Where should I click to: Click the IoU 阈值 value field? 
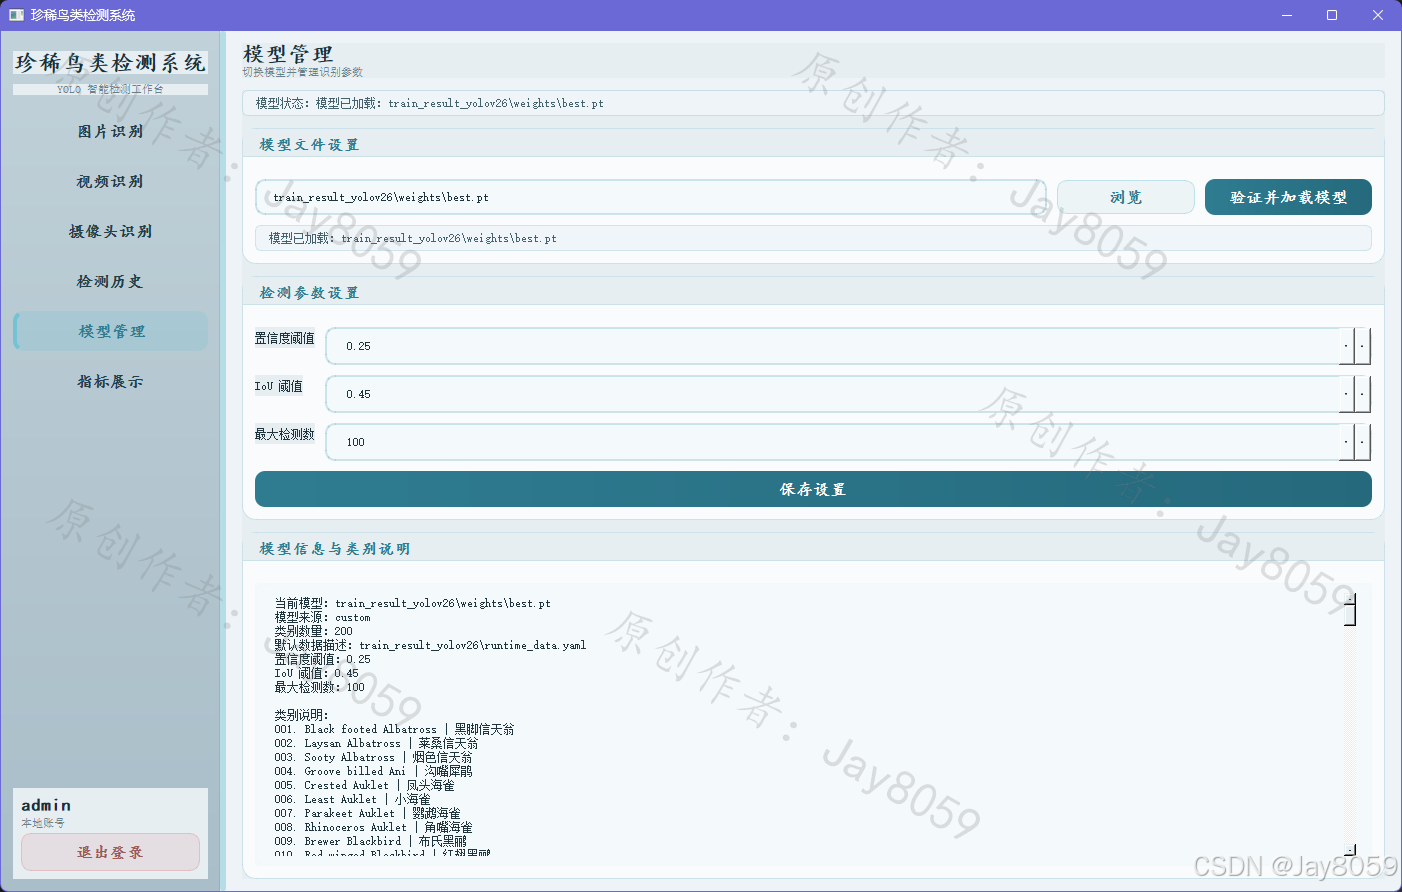(832, 394)
